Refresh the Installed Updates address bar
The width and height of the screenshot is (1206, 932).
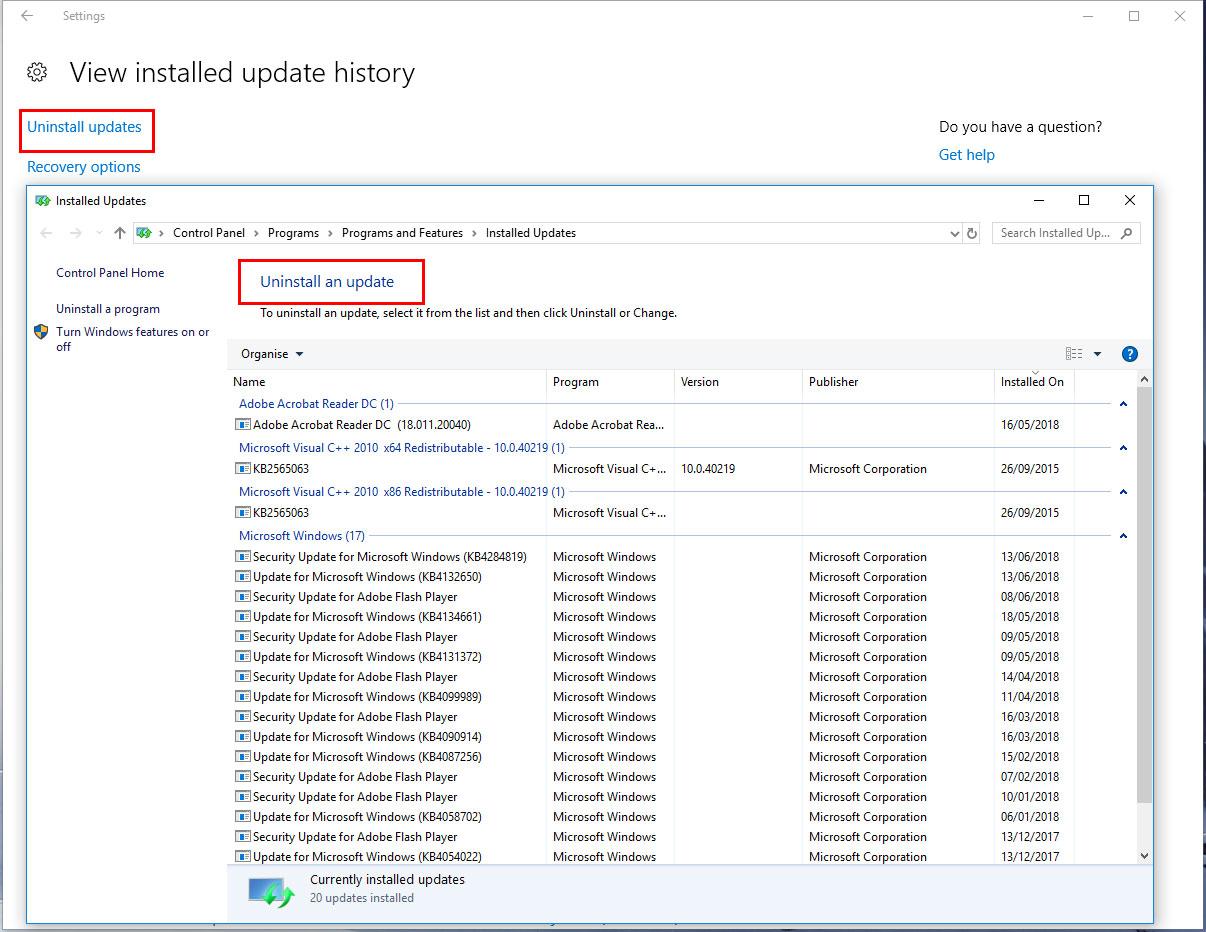pos(971,233)
